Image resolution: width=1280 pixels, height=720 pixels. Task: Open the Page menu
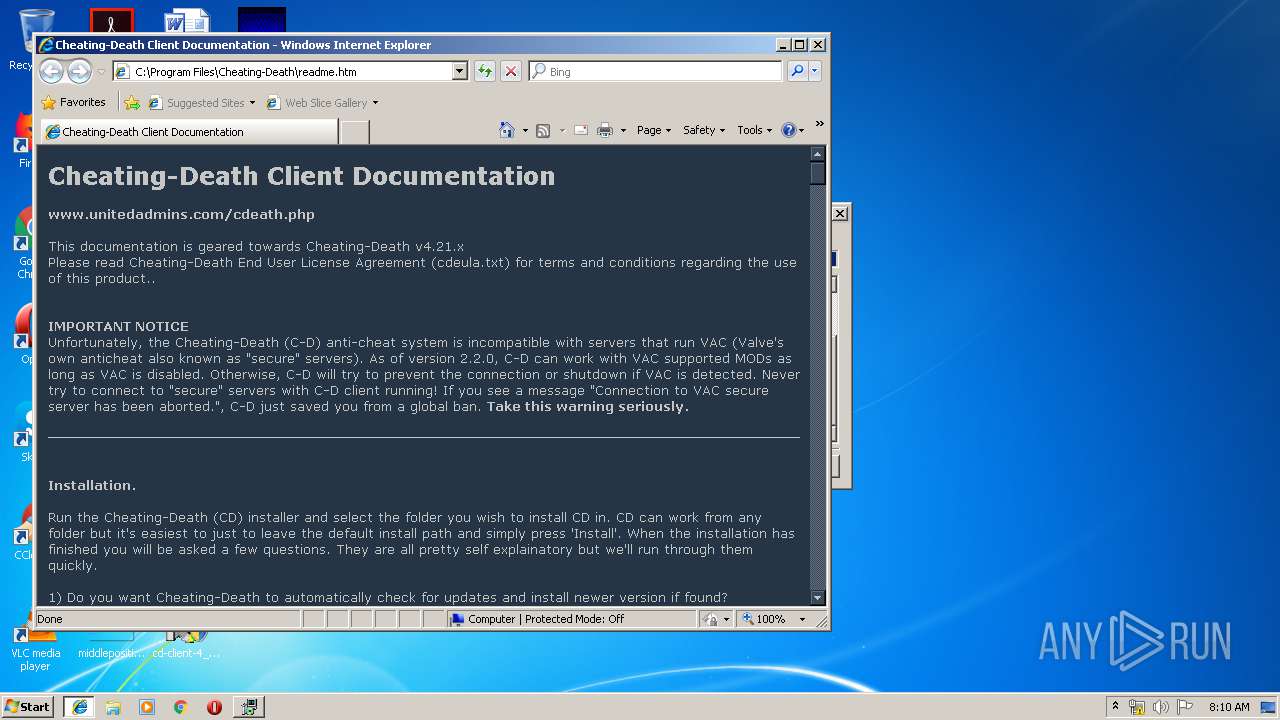pos(654,130)
